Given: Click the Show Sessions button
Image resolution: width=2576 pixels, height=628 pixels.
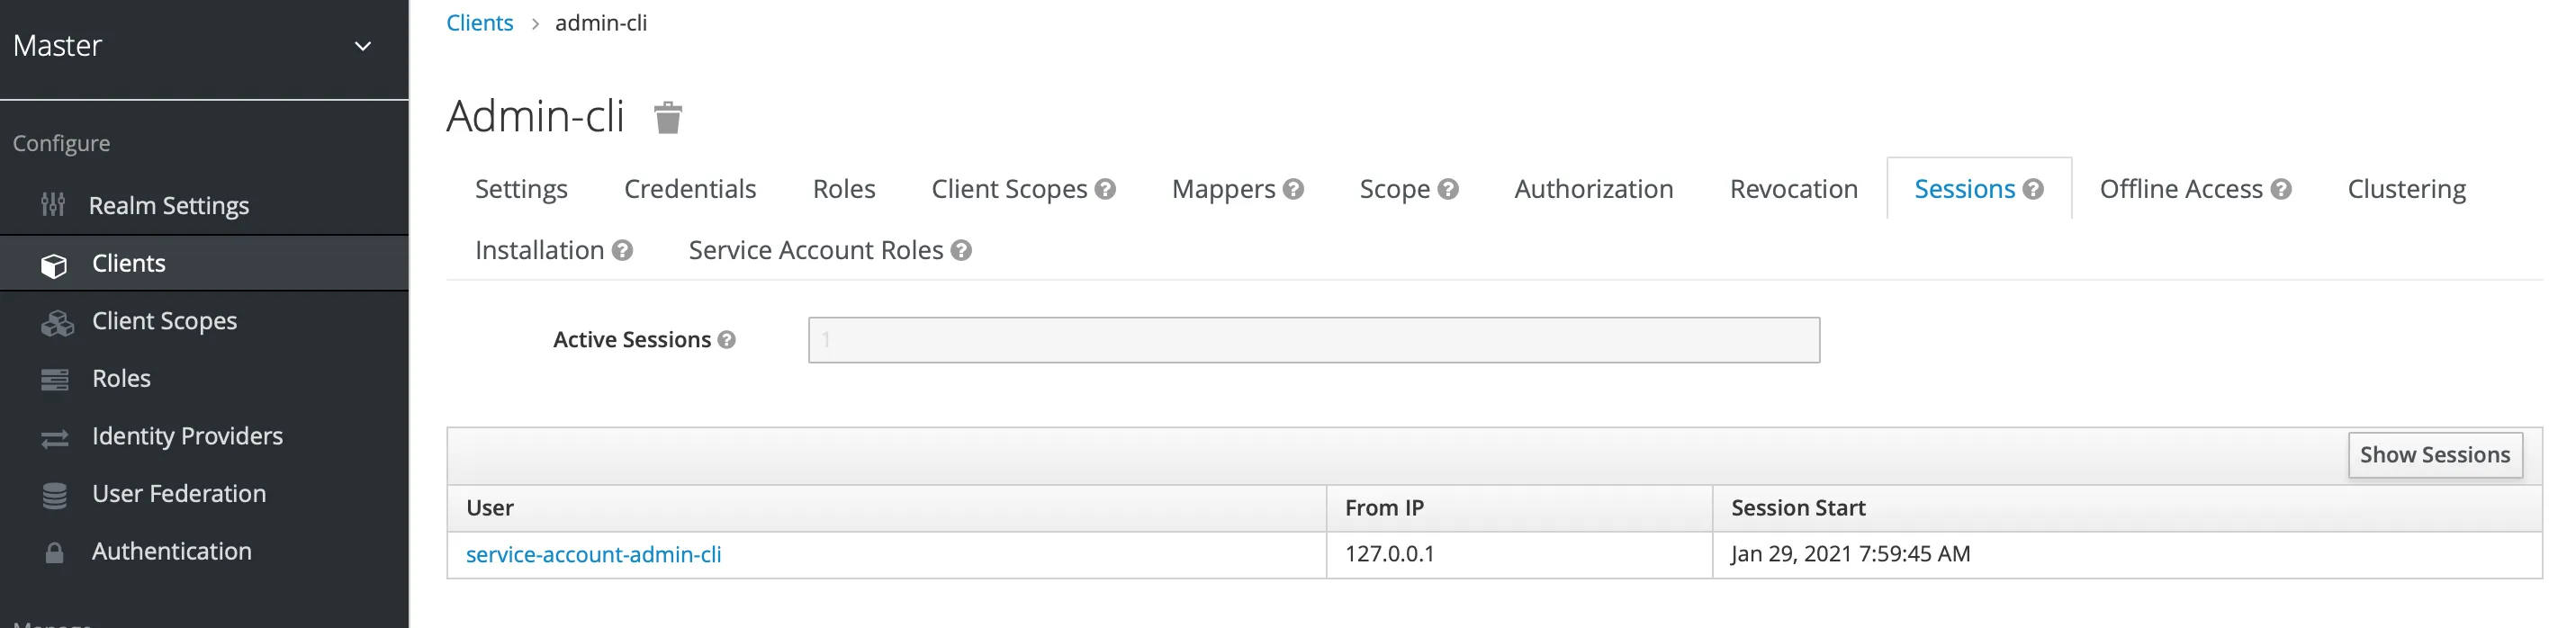Looking at the screenshot, I should [x=2435, y=455].
